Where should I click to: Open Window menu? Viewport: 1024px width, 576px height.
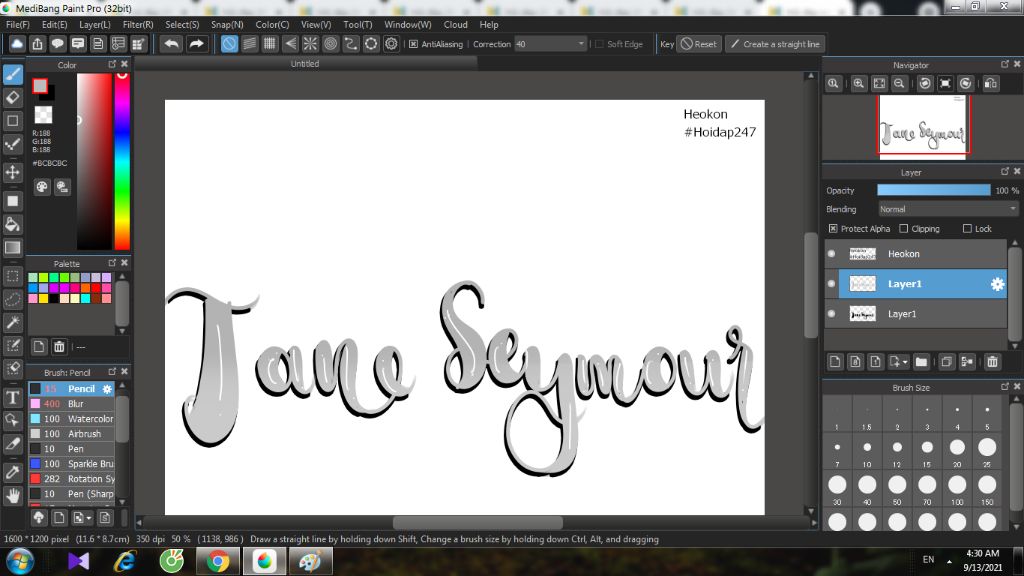point(408,25)
